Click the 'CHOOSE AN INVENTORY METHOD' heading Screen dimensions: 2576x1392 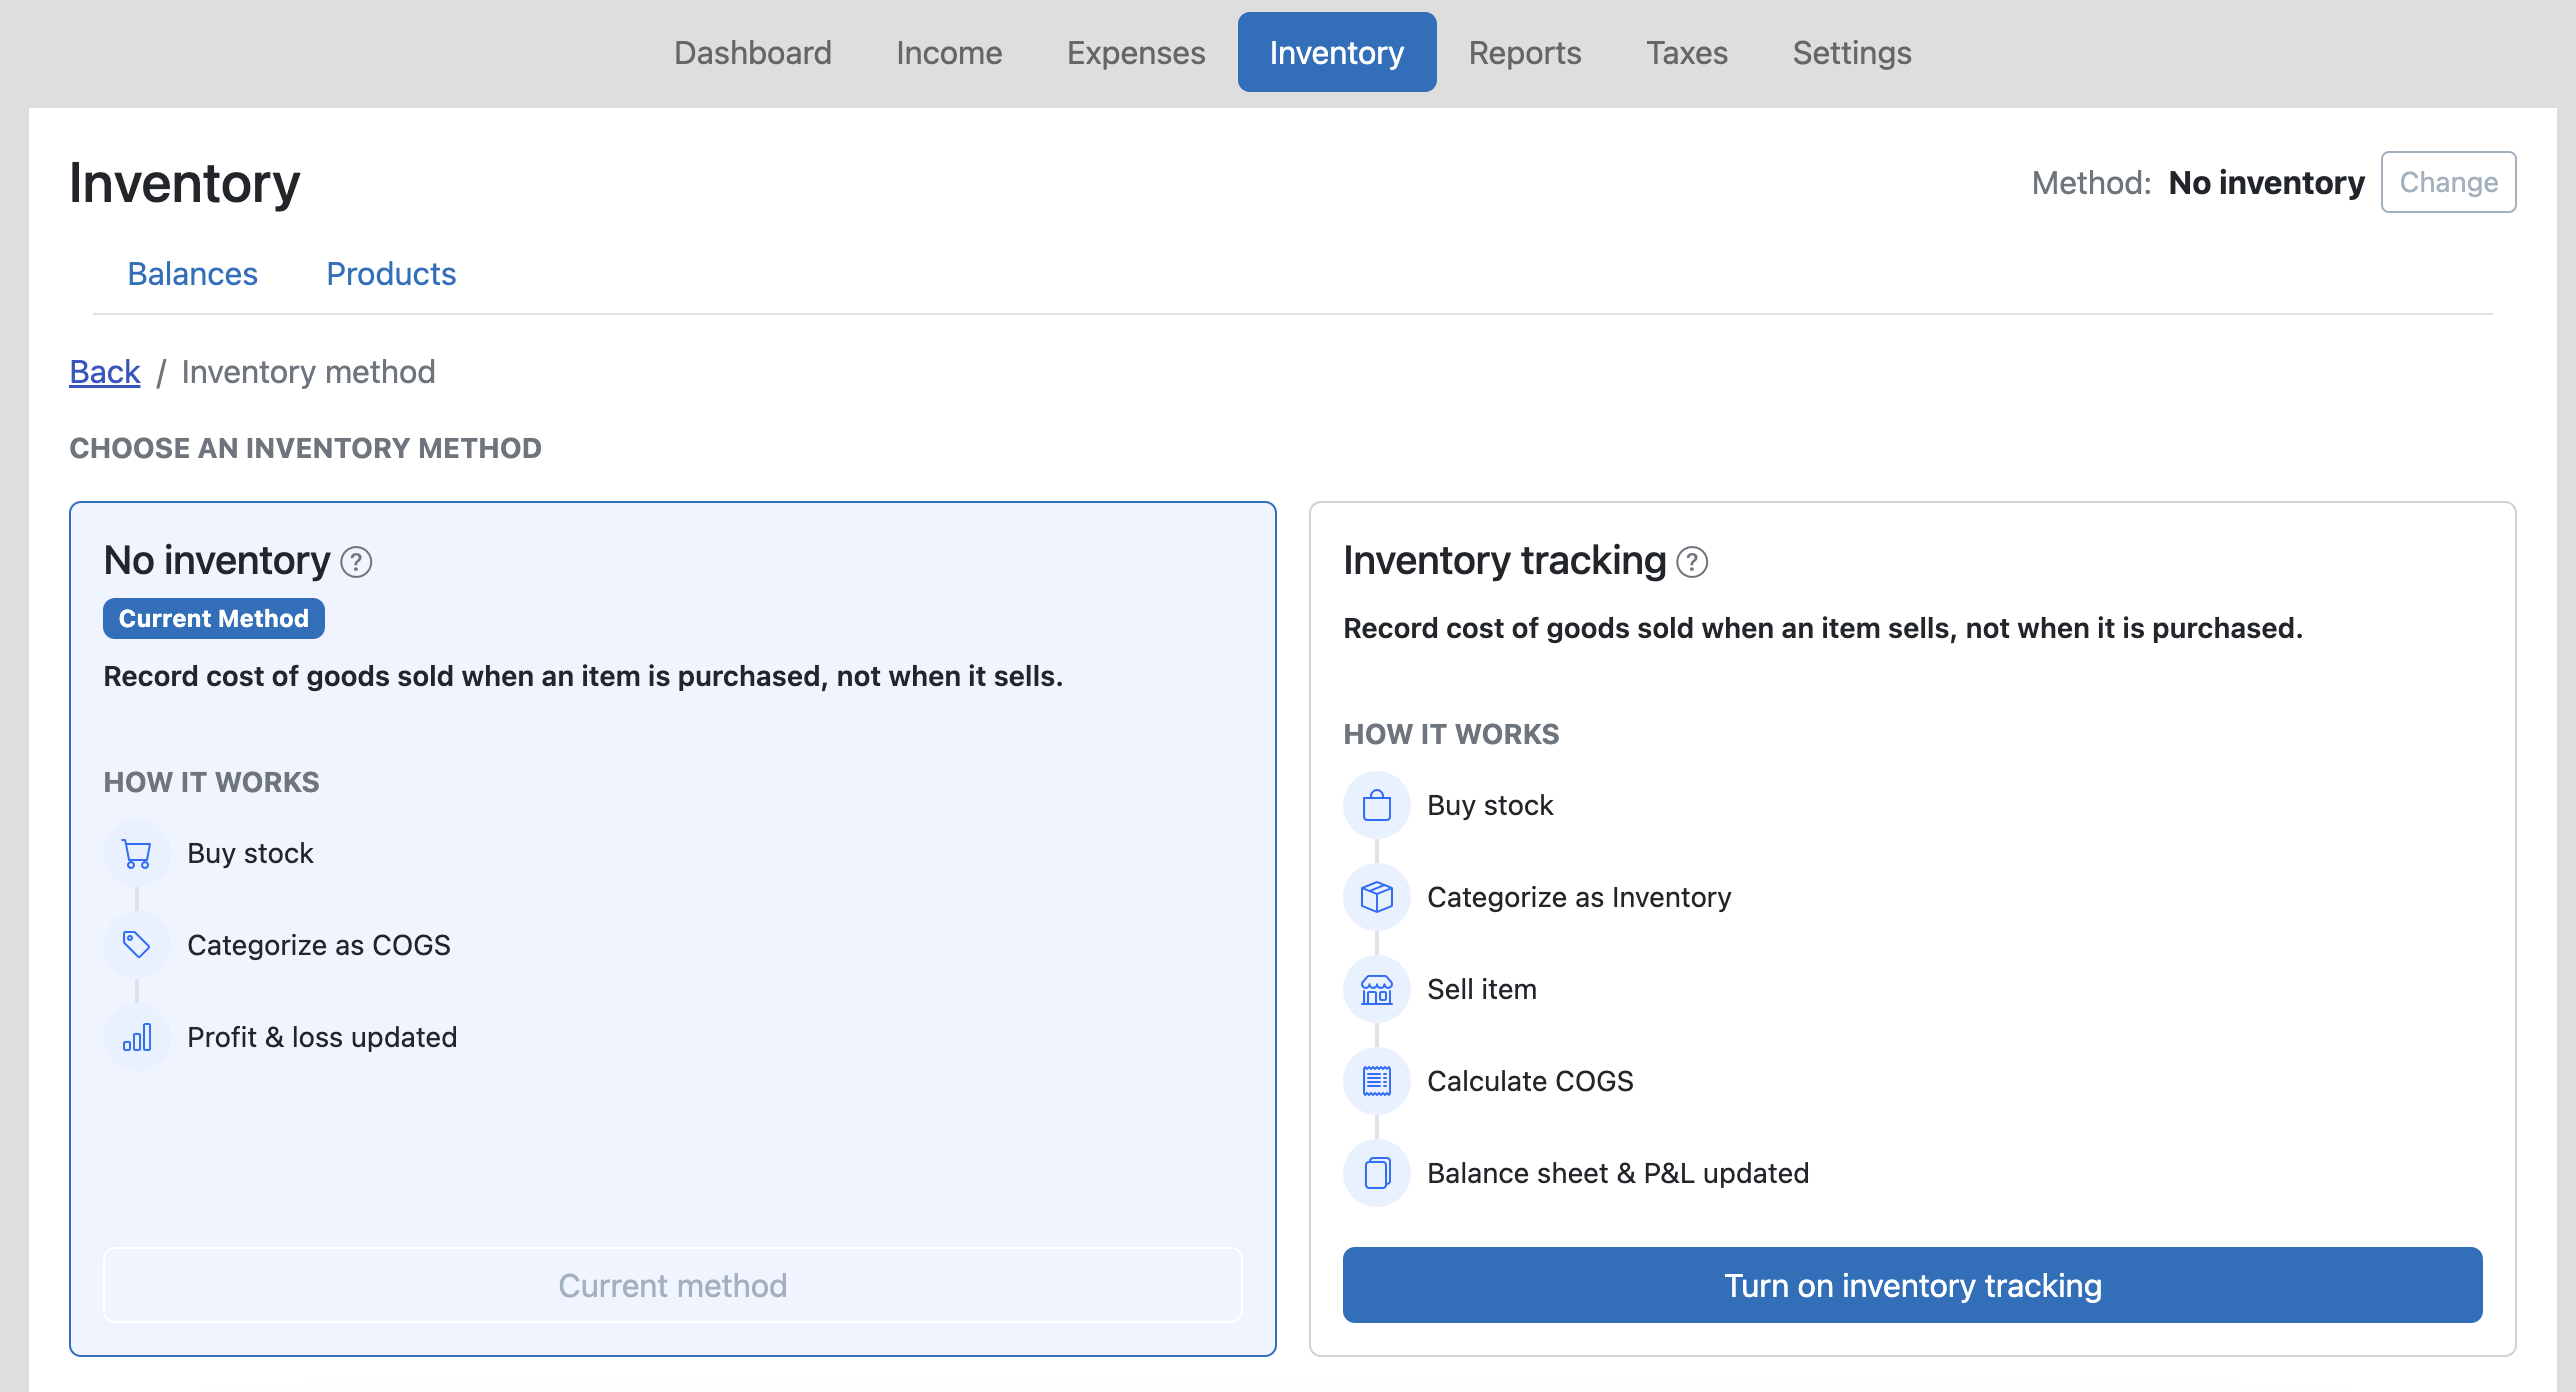(306, 448)
